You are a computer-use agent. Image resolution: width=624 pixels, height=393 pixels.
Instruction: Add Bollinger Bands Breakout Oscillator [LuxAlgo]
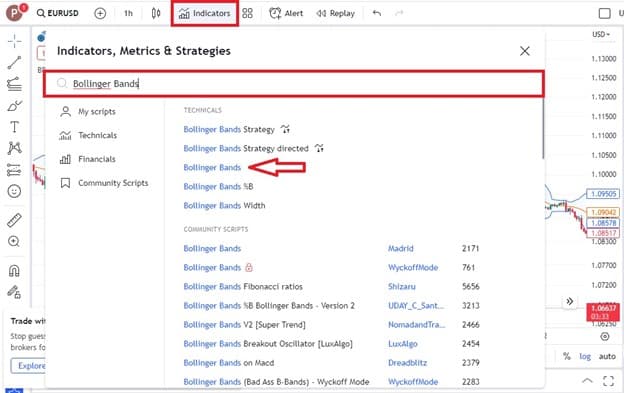click(268, 344)
